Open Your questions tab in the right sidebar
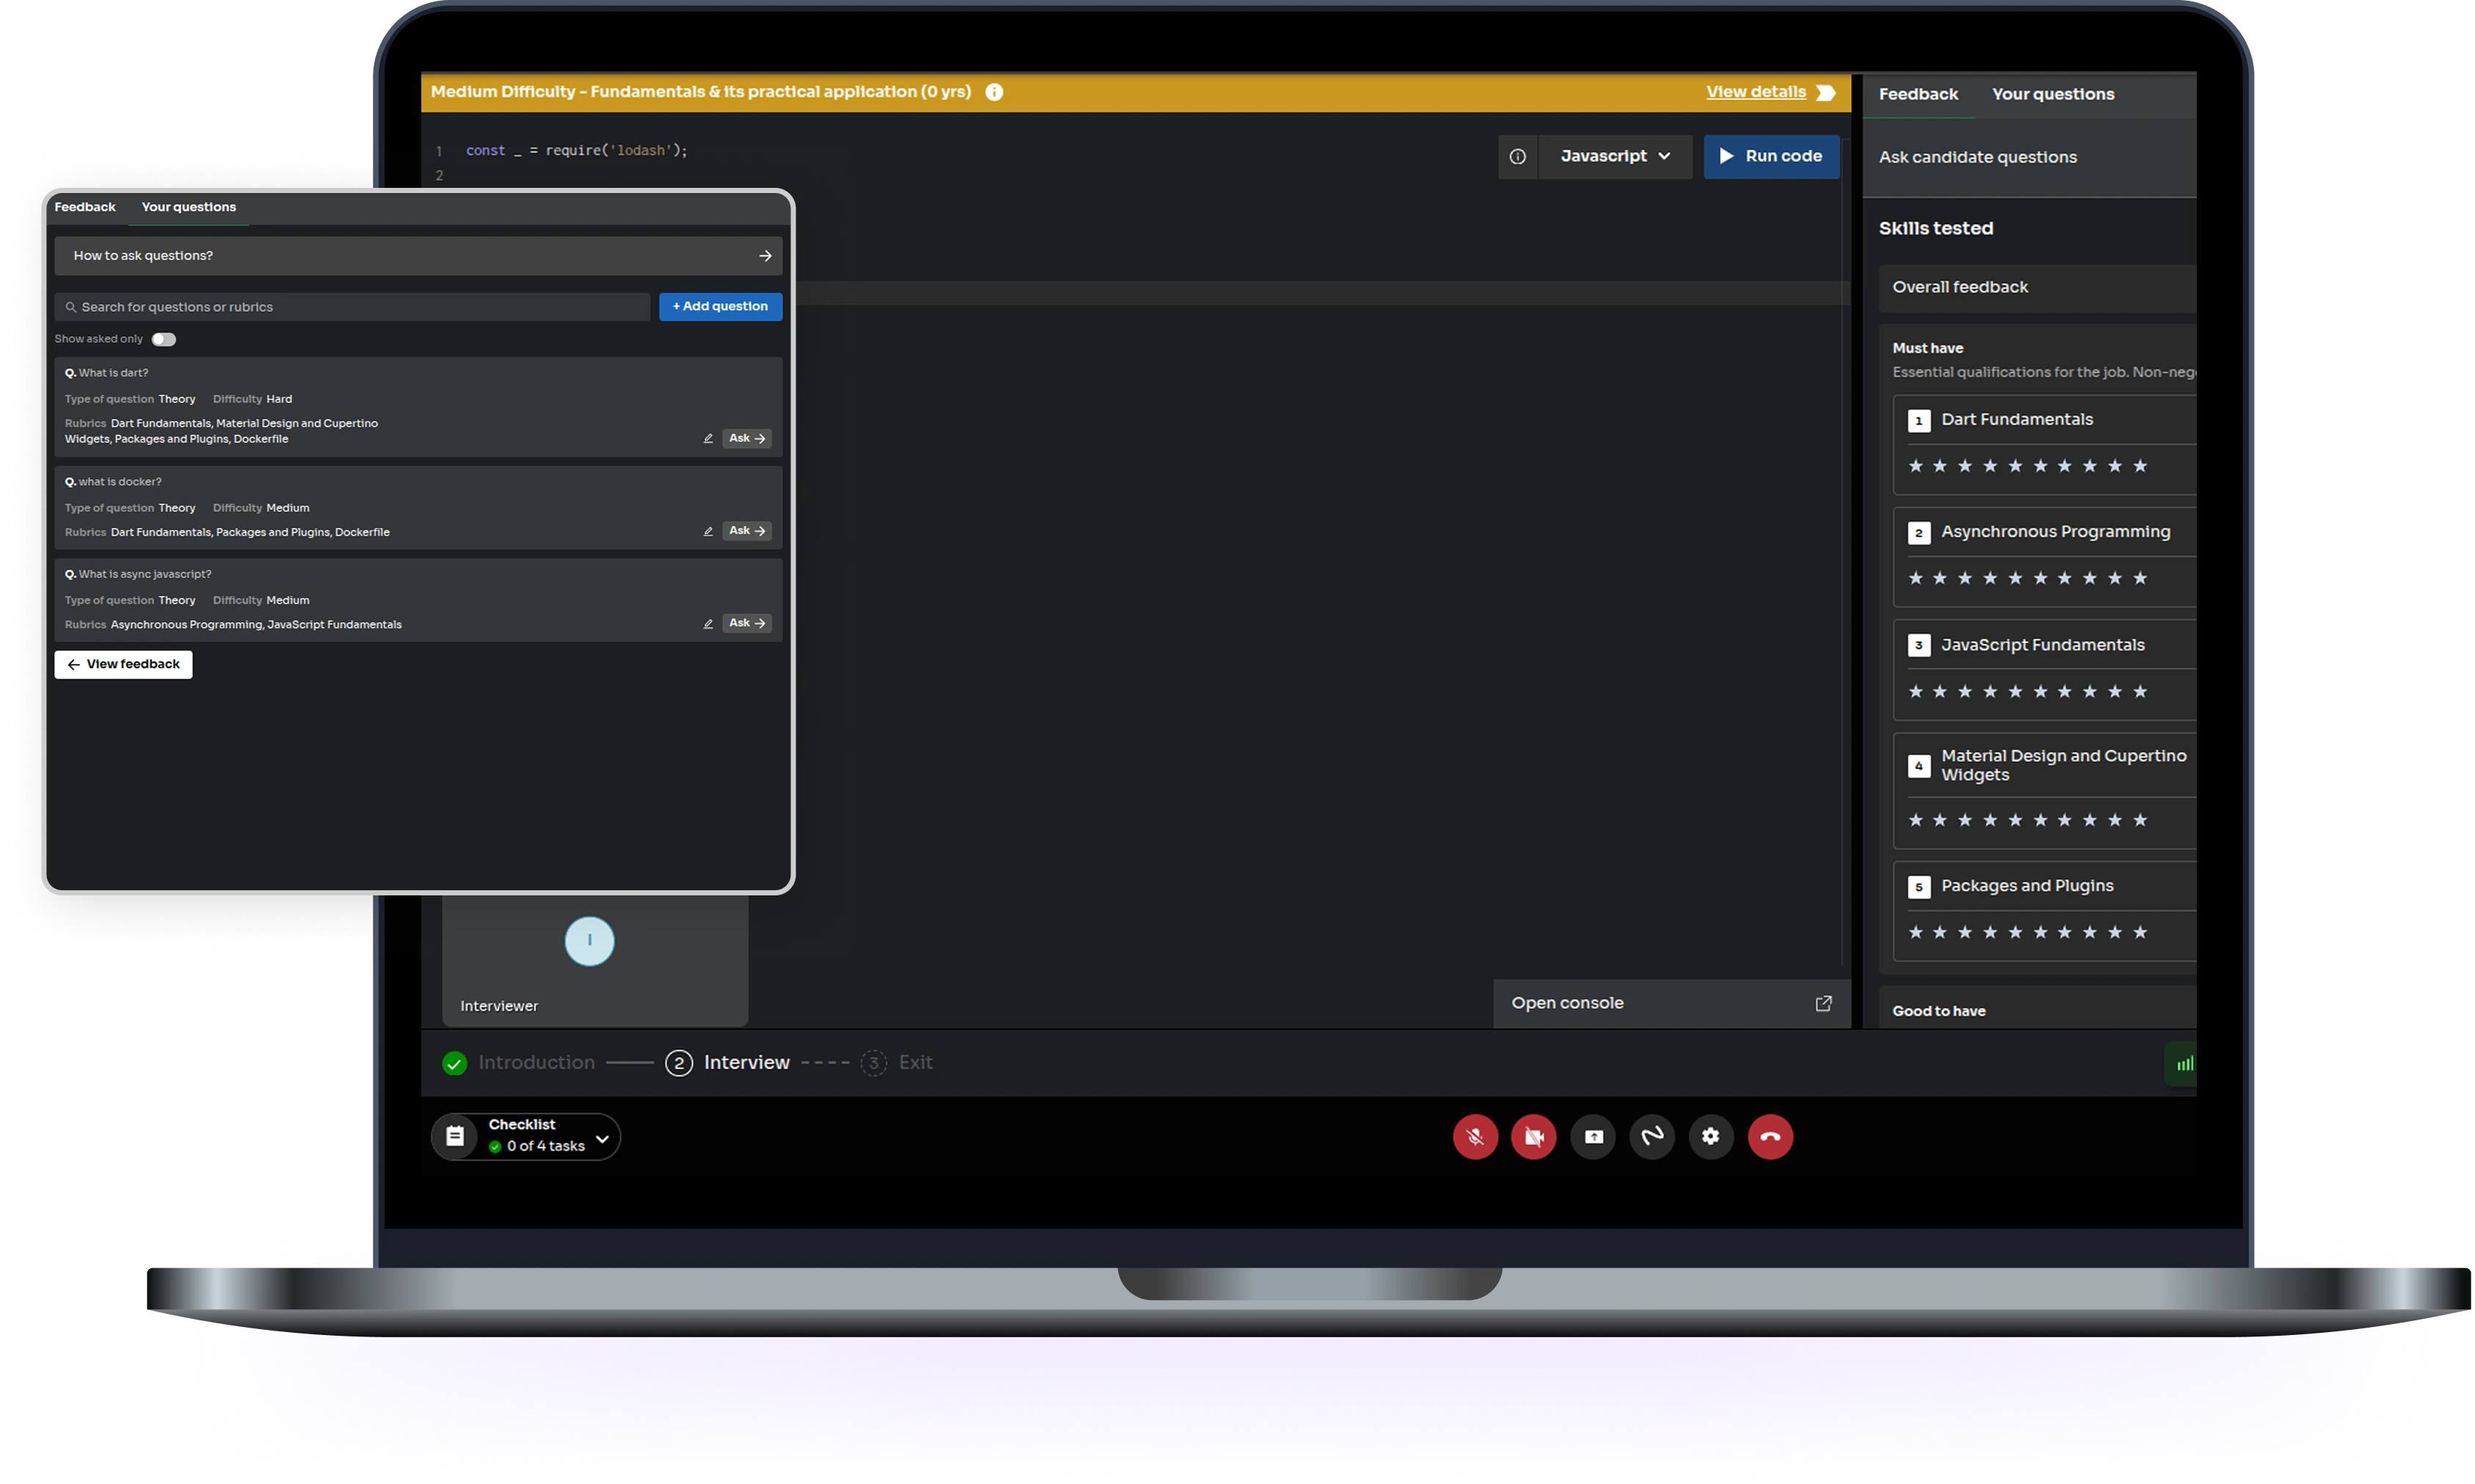 pos(2052,94)
